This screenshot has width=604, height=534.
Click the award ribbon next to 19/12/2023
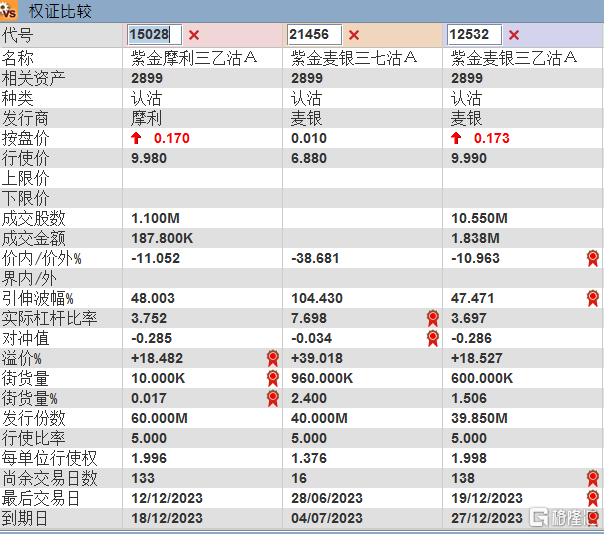tap(593, 499)
